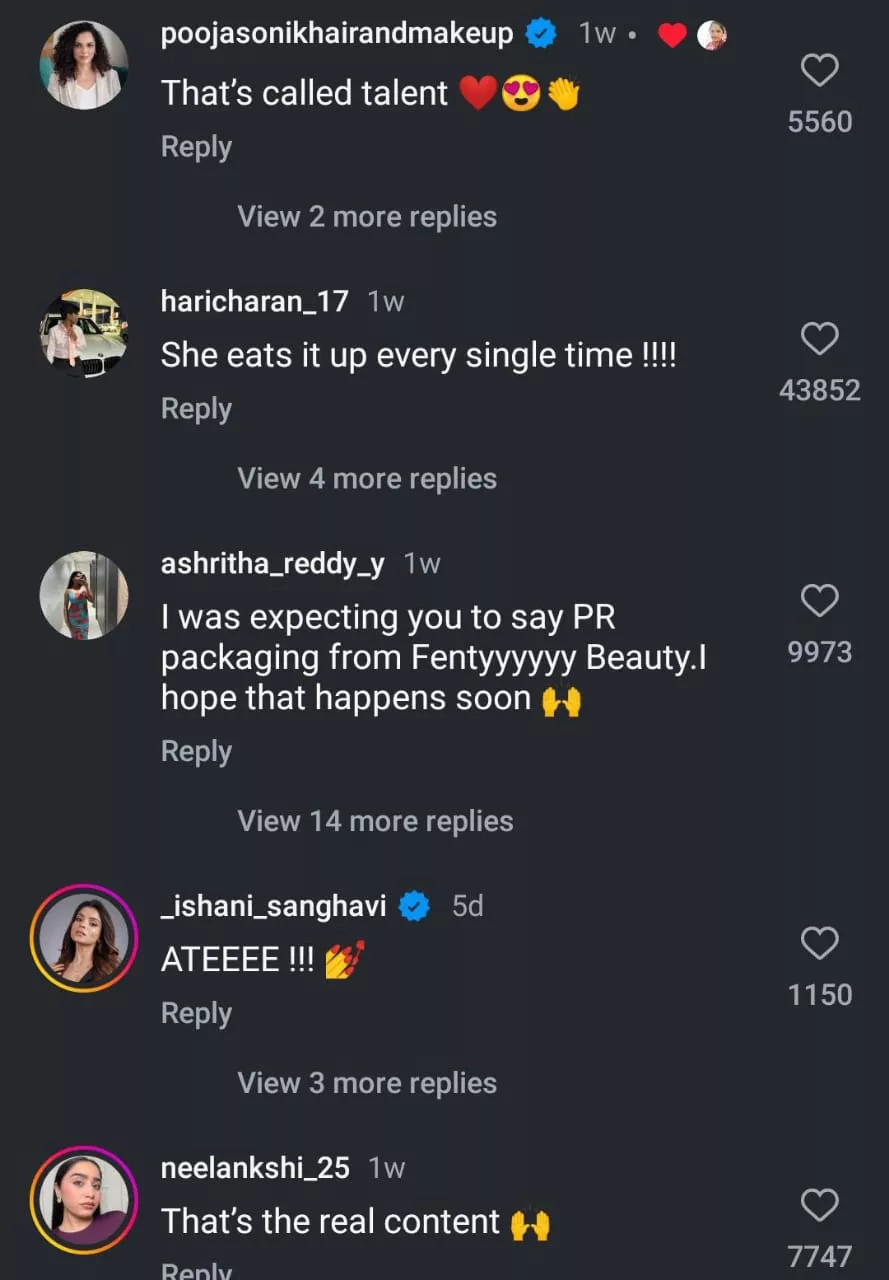This screenshot has width=889, height=1280.
Task: View _ishani_sanghavi's story ring avatar
Action: click(84, 937)
